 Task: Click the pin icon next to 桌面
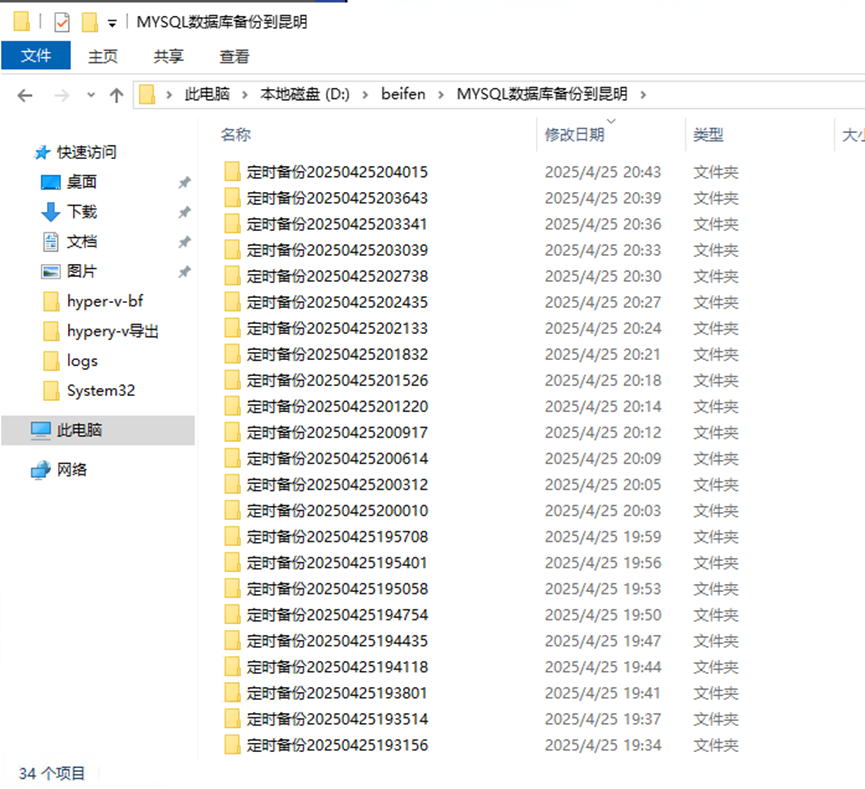[x=184, y=183]
